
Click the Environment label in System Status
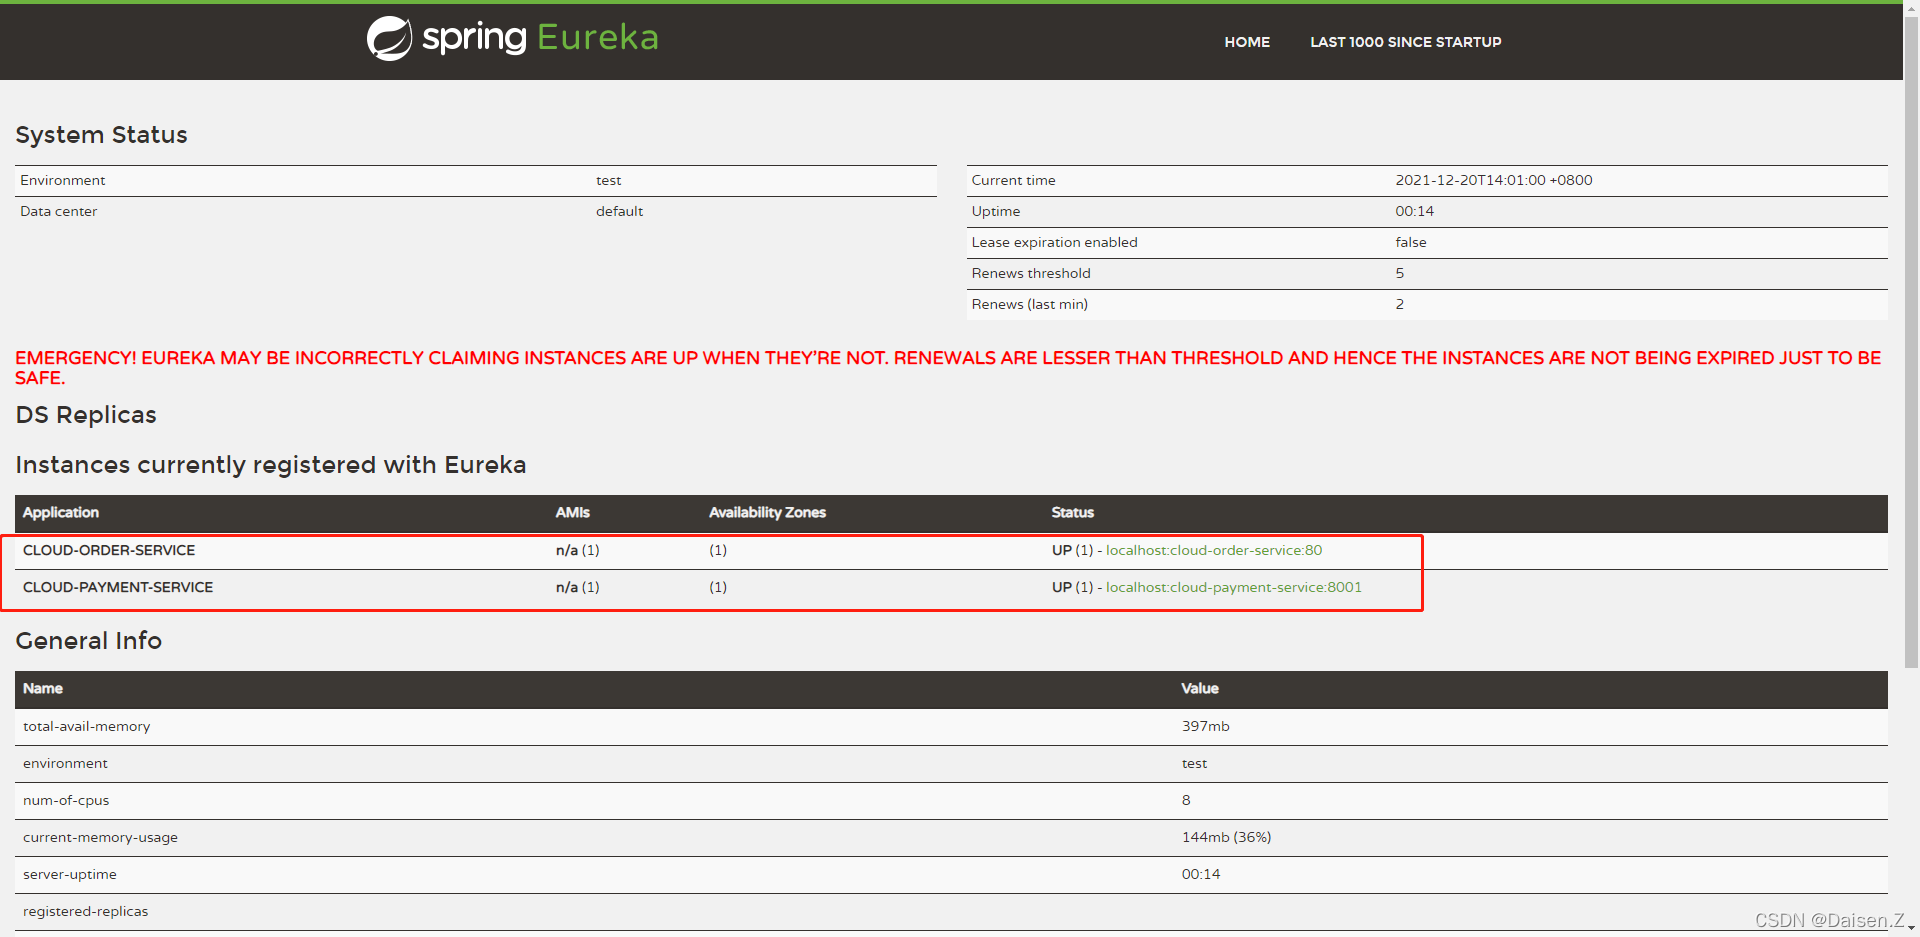[62, 180]
